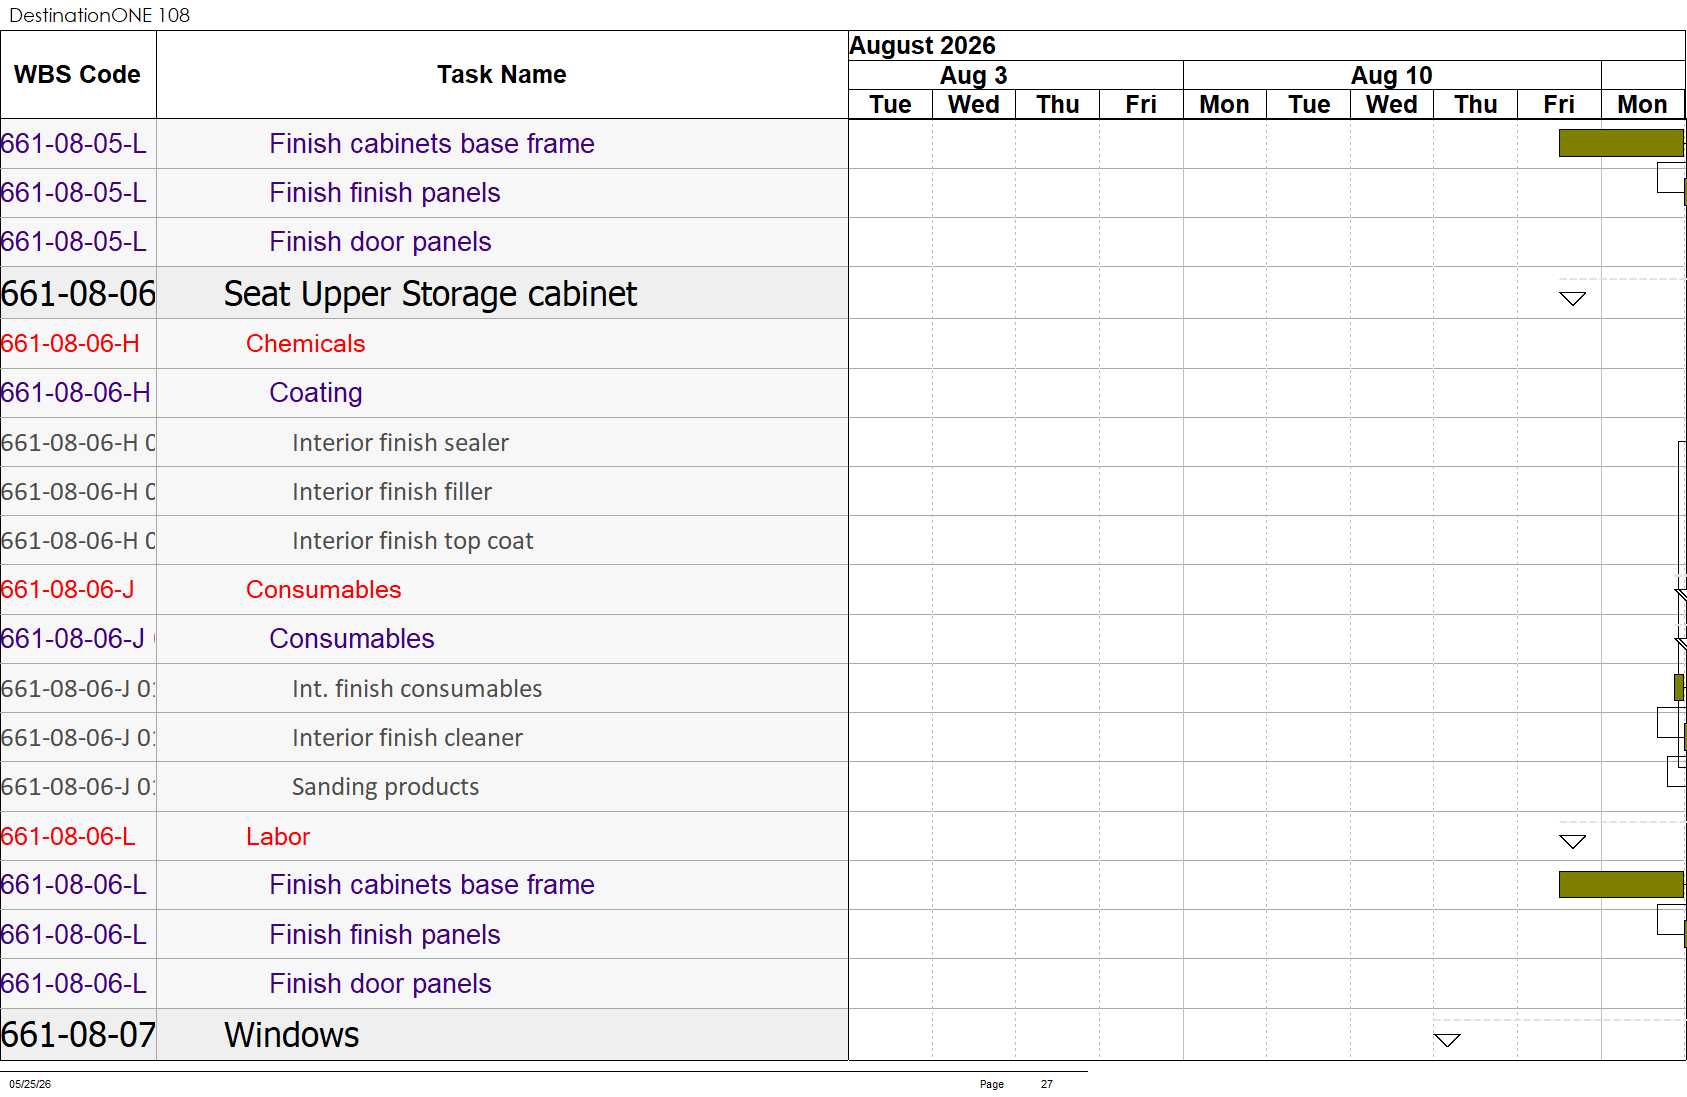Click the Aug 3 week header
Screen dimensions: 1687x1097
973,76
